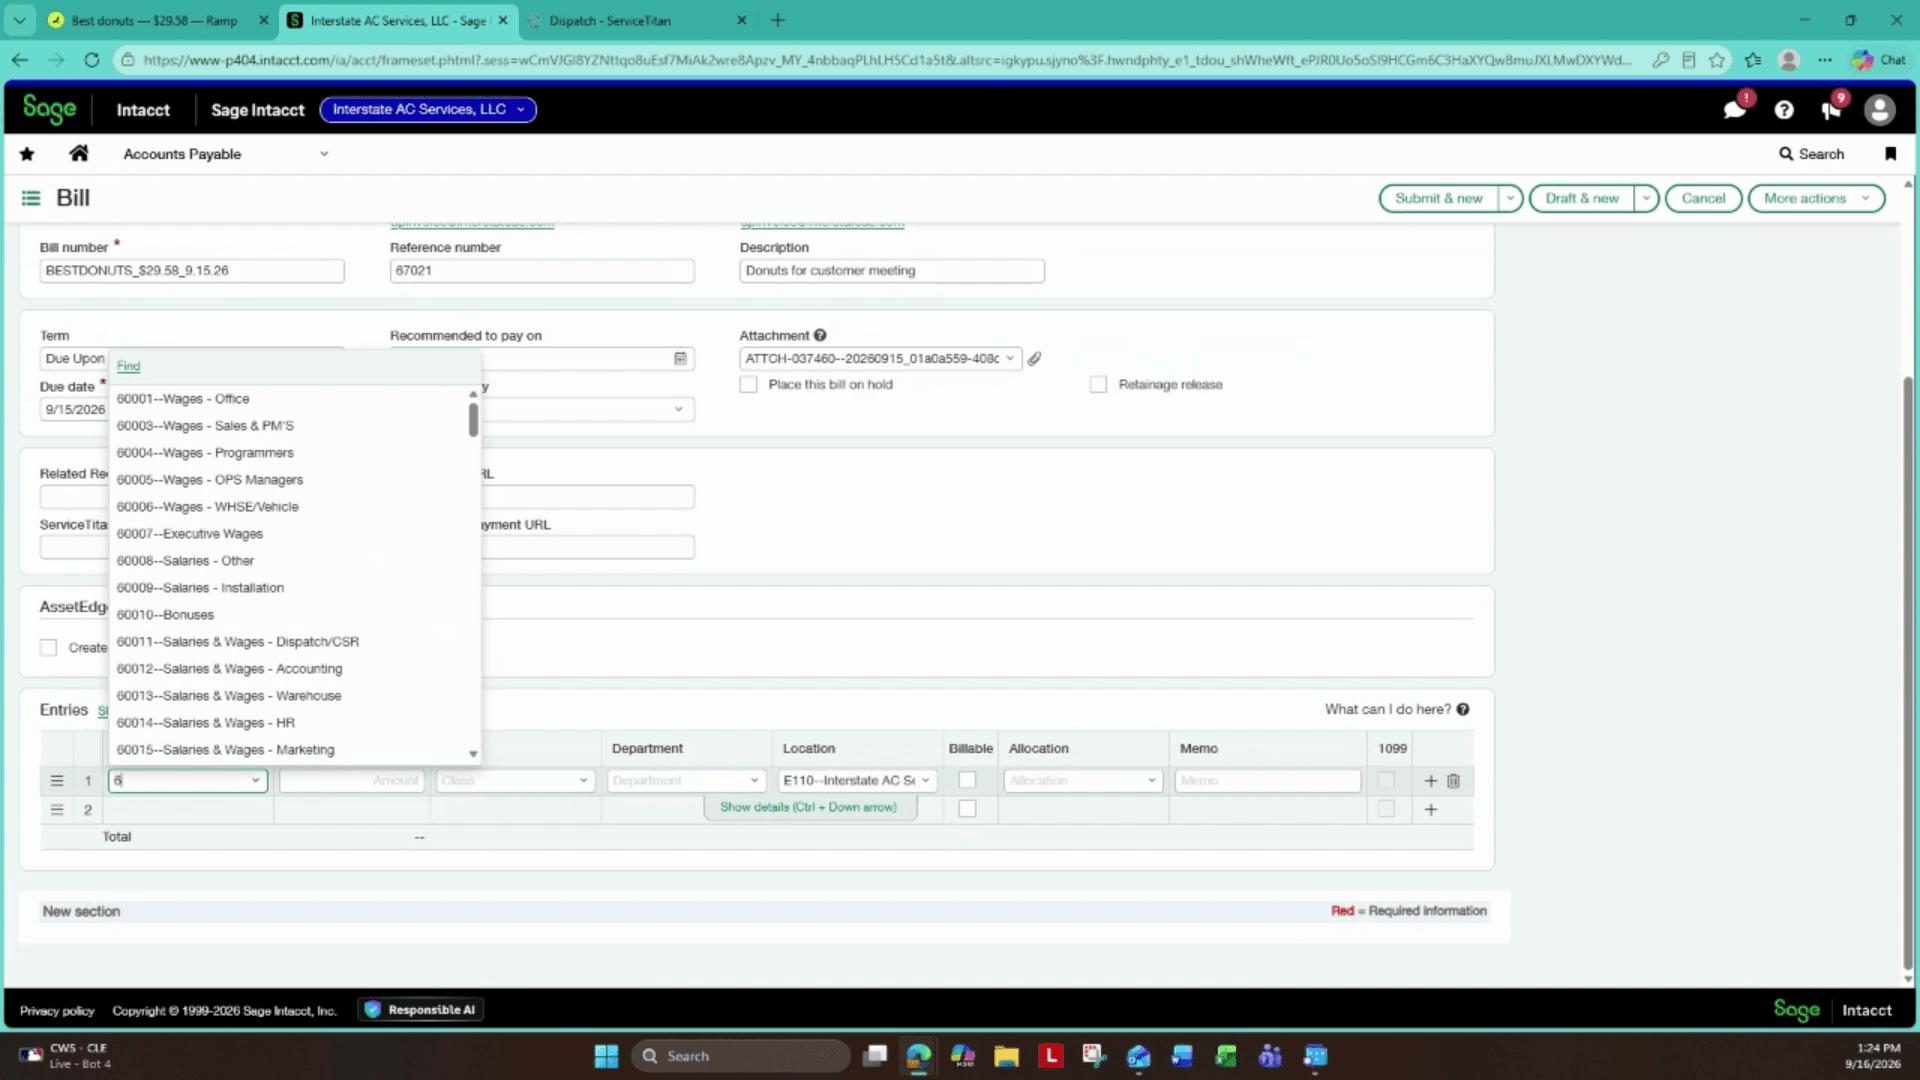Screen dimensions: 1920x1080
Task: Open the Windows Start menu
Action: [606, 1056]
